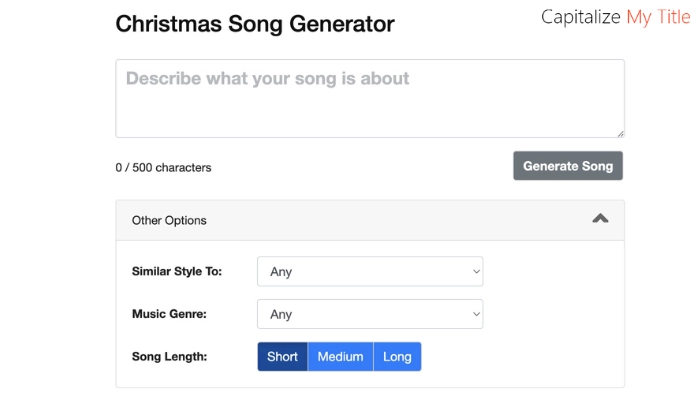Image resolution: width=700 pixels, height=400 pixels.
Task: Click the Other Options title text
Action: (x=169, y=220)
